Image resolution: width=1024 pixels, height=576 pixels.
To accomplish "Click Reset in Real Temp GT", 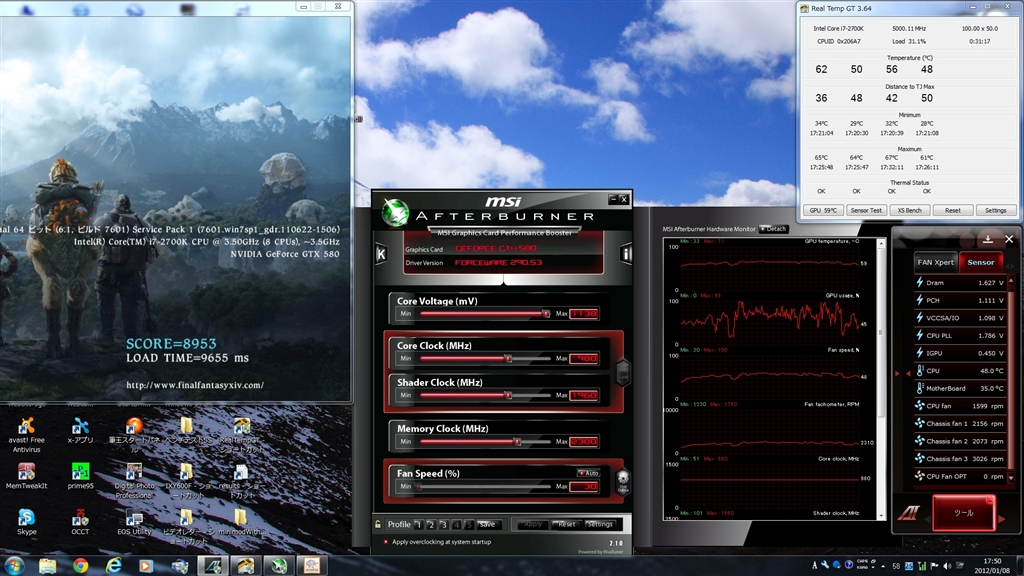I will click(x=952, y=210).
